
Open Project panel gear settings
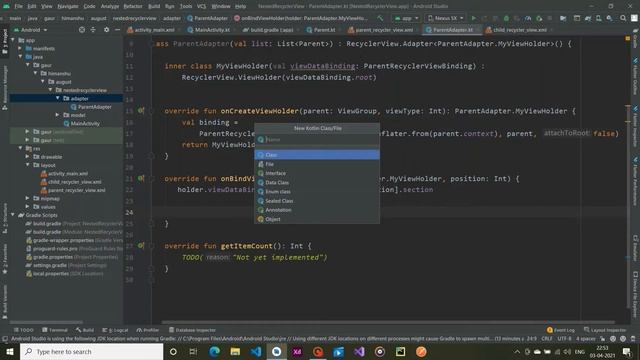tap(107, 30)
